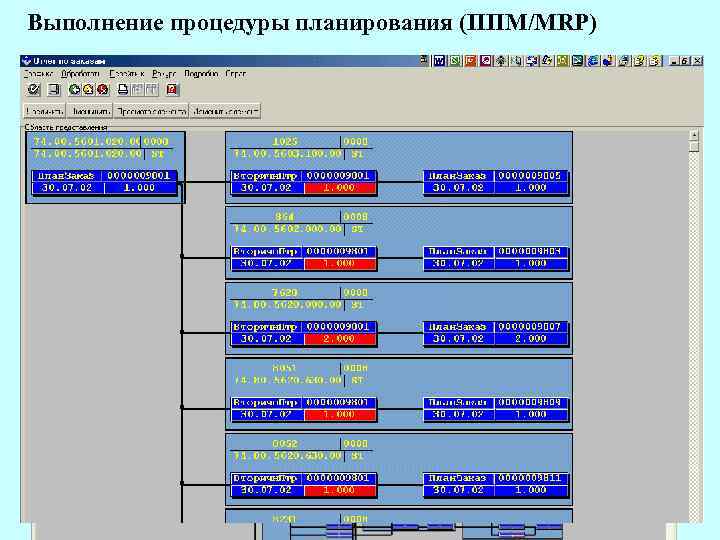Viewport: 720px width, 540px height.
Task: Open the last menu 'Справка'
Action: pyautogui.click(x=236, y=73)
